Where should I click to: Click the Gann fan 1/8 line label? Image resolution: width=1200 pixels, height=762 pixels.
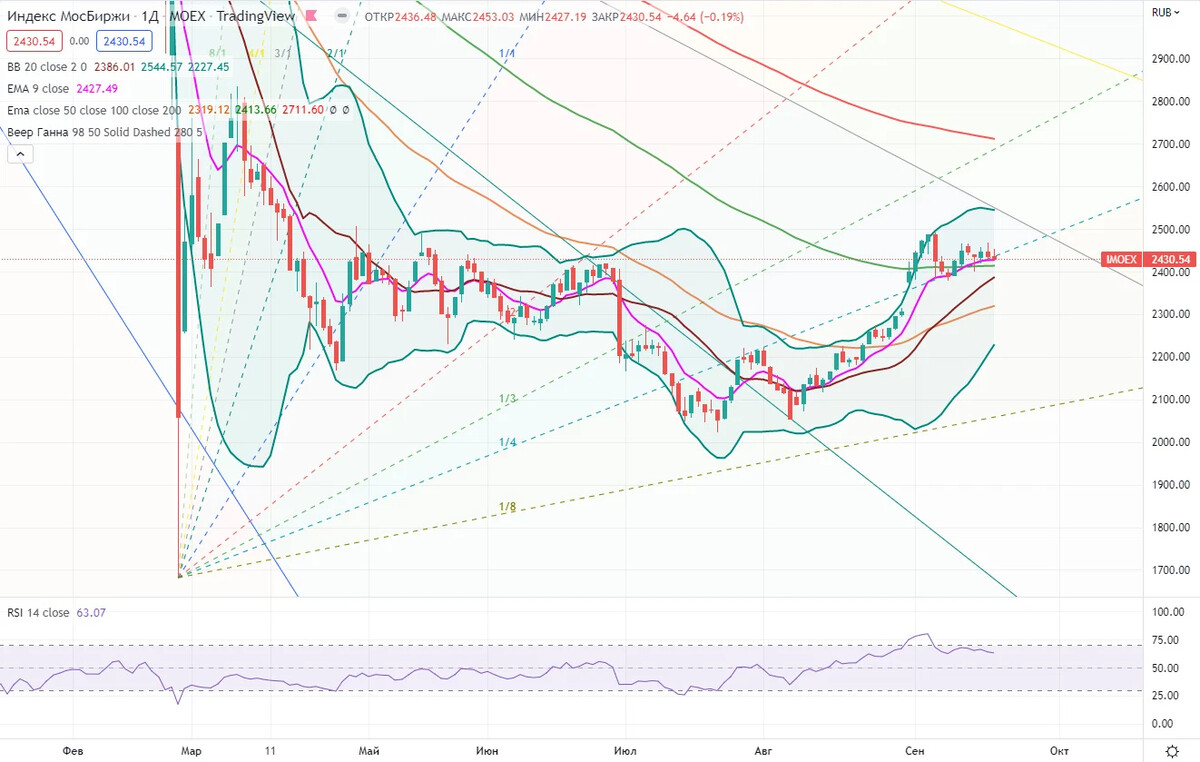(507, 507)
